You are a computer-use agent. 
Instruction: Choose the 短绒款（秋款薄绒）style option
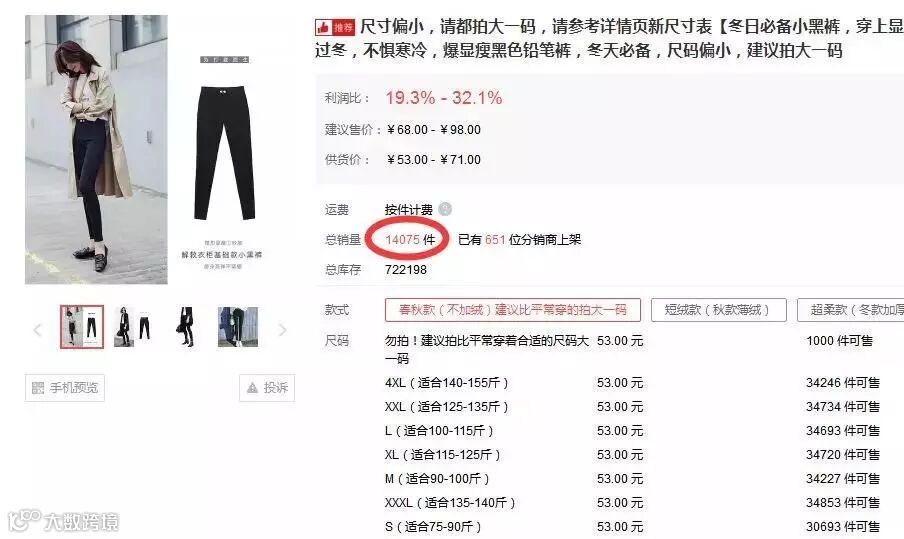click(718, 310)
